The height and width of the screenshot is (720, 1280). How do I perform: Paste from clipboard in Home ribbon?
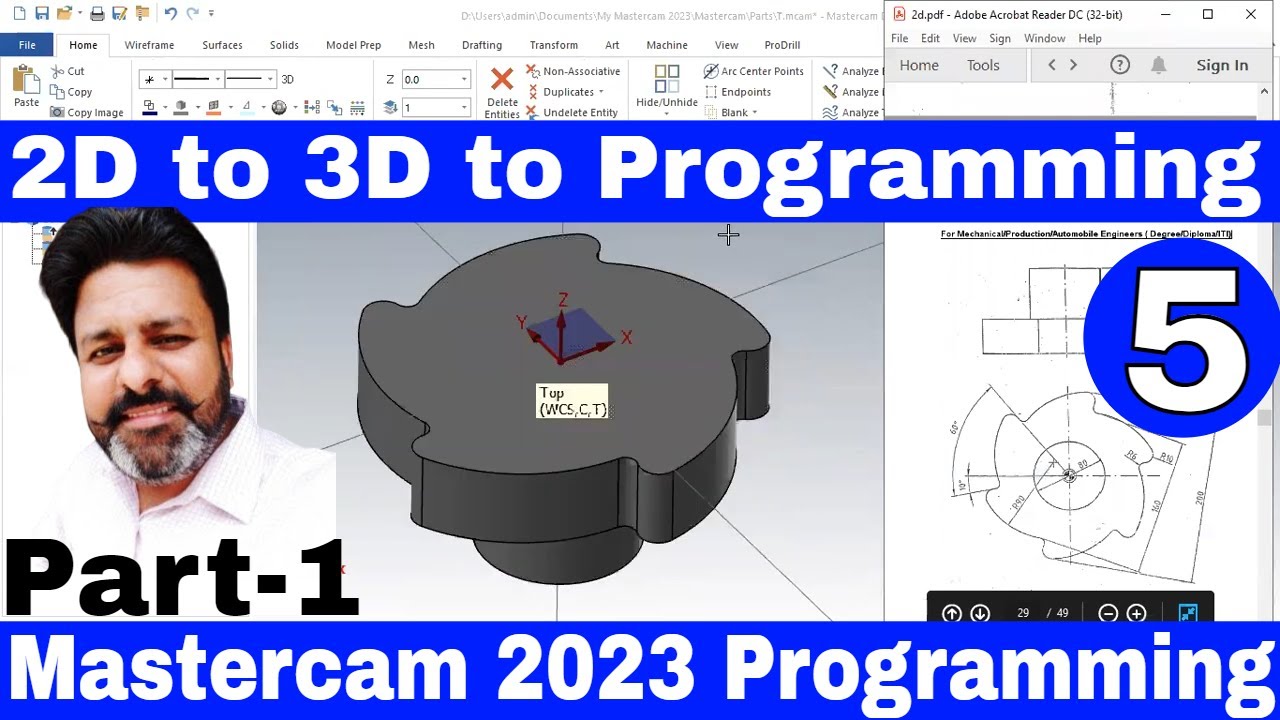pyautogui.click(x=27, y=86)
